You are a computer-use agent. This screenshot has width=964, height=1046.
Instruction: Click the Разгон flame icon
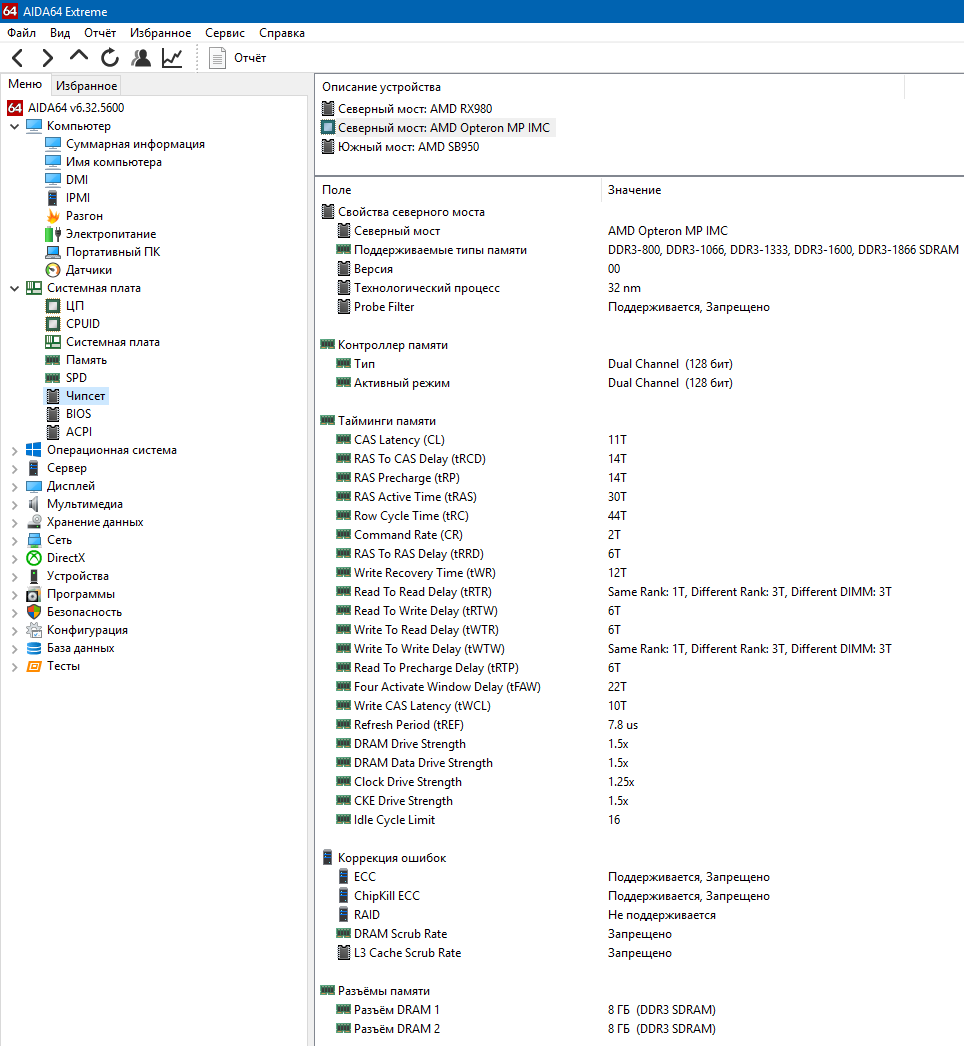(x=53, y=215)
